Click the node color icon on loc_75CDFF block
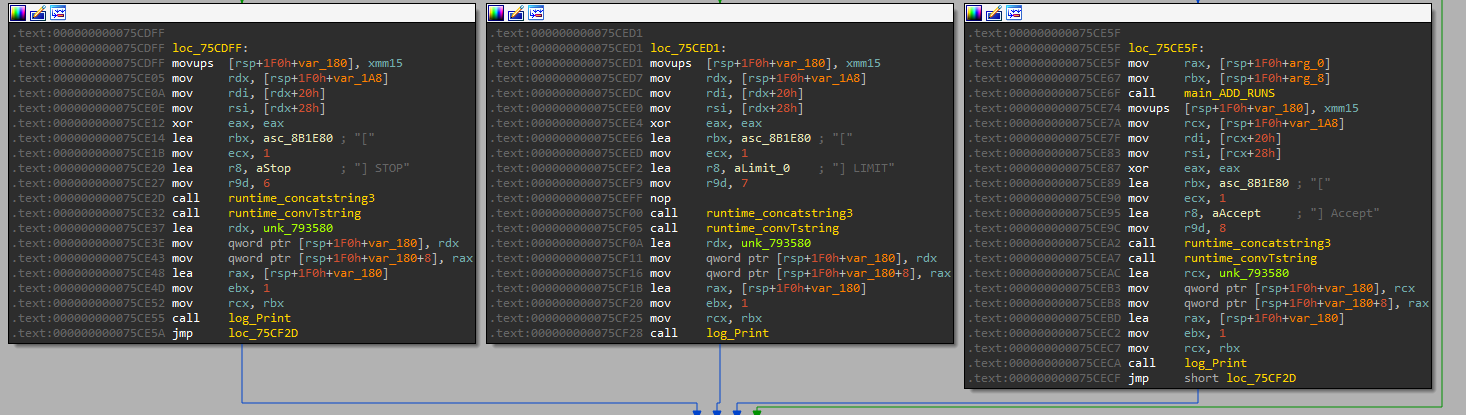Viewport: 1466px width, 415px height. [x=18, y=13]
